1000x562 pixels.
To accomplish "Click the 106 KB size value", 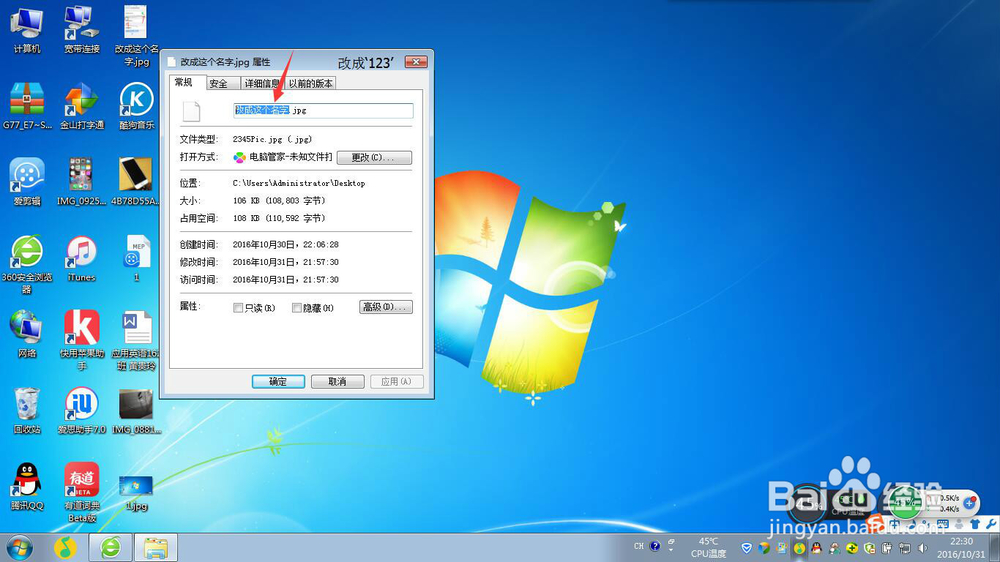I will (279, 201).
